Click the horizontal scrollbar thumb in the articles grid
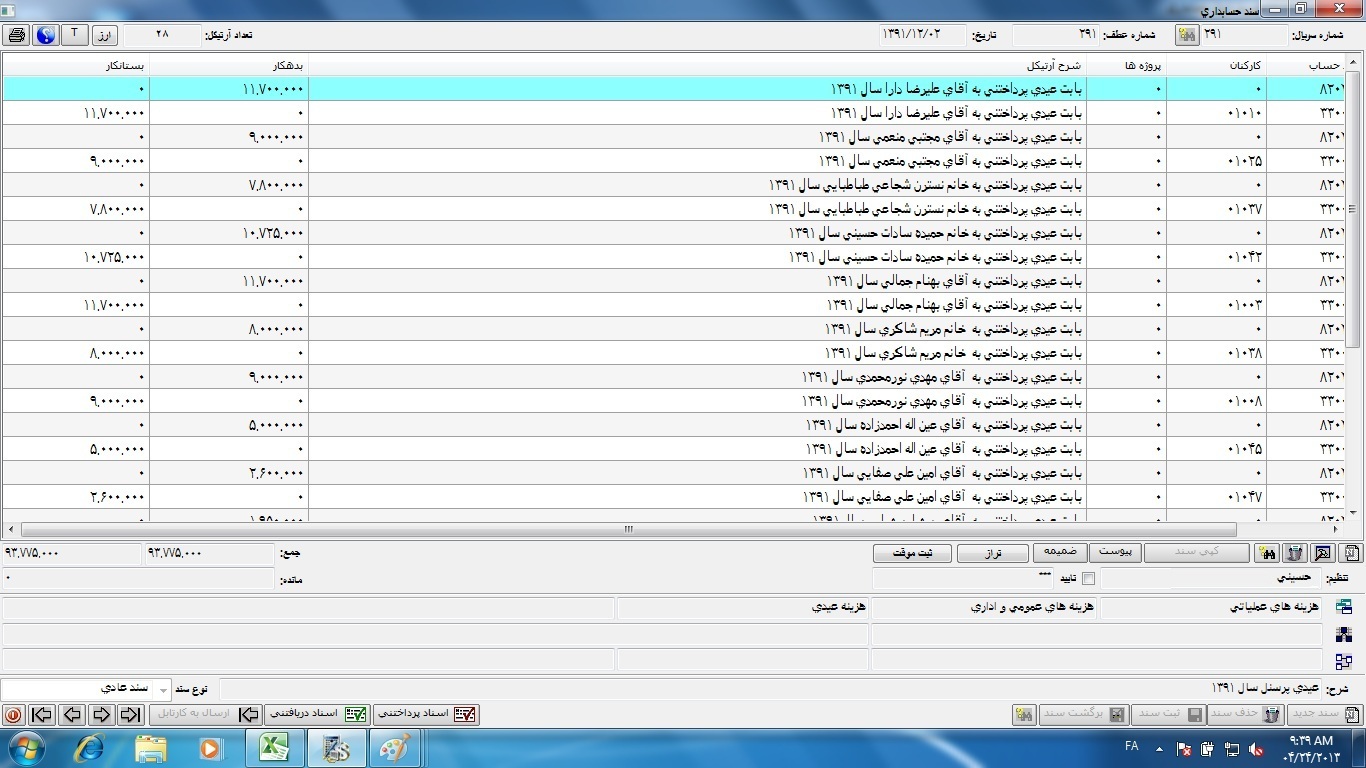The image size is (1366, 768). (629, 530)
